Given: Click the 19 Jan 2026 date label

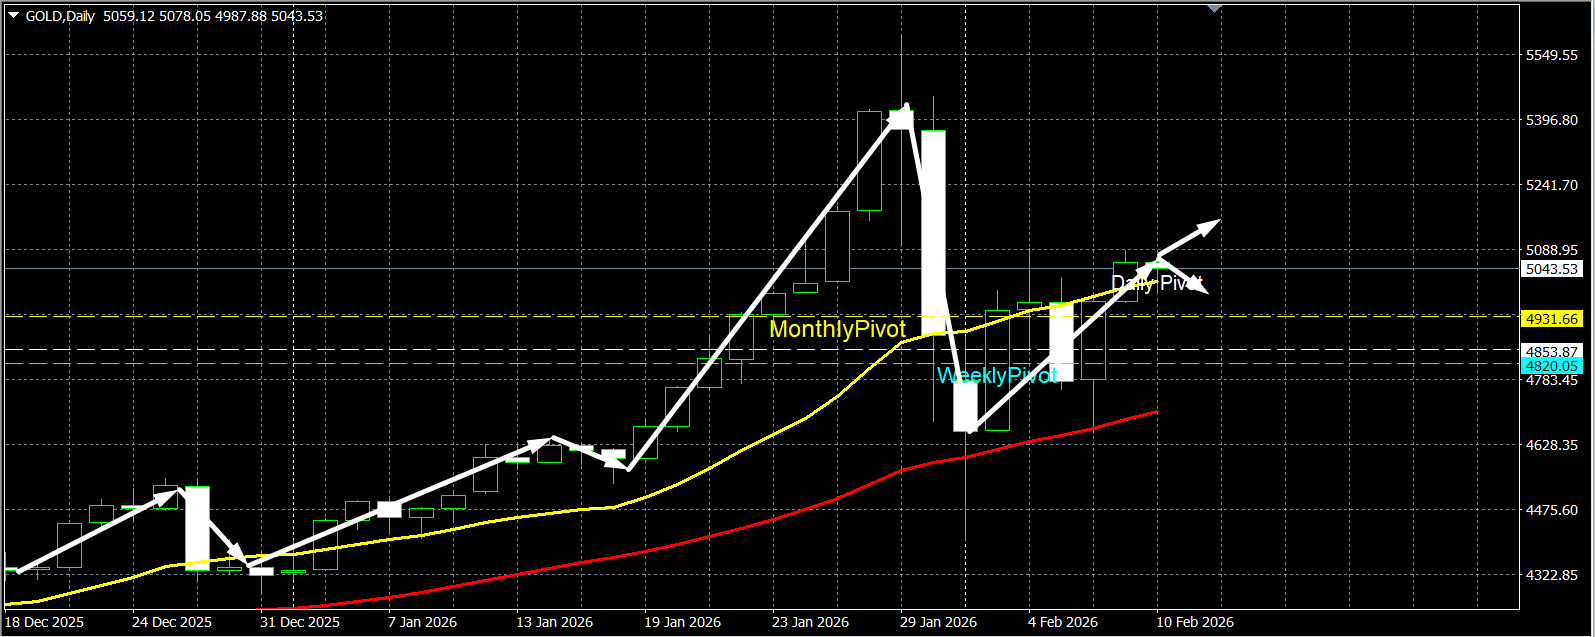Looking at the screenshot, I should tap(682, 622).
